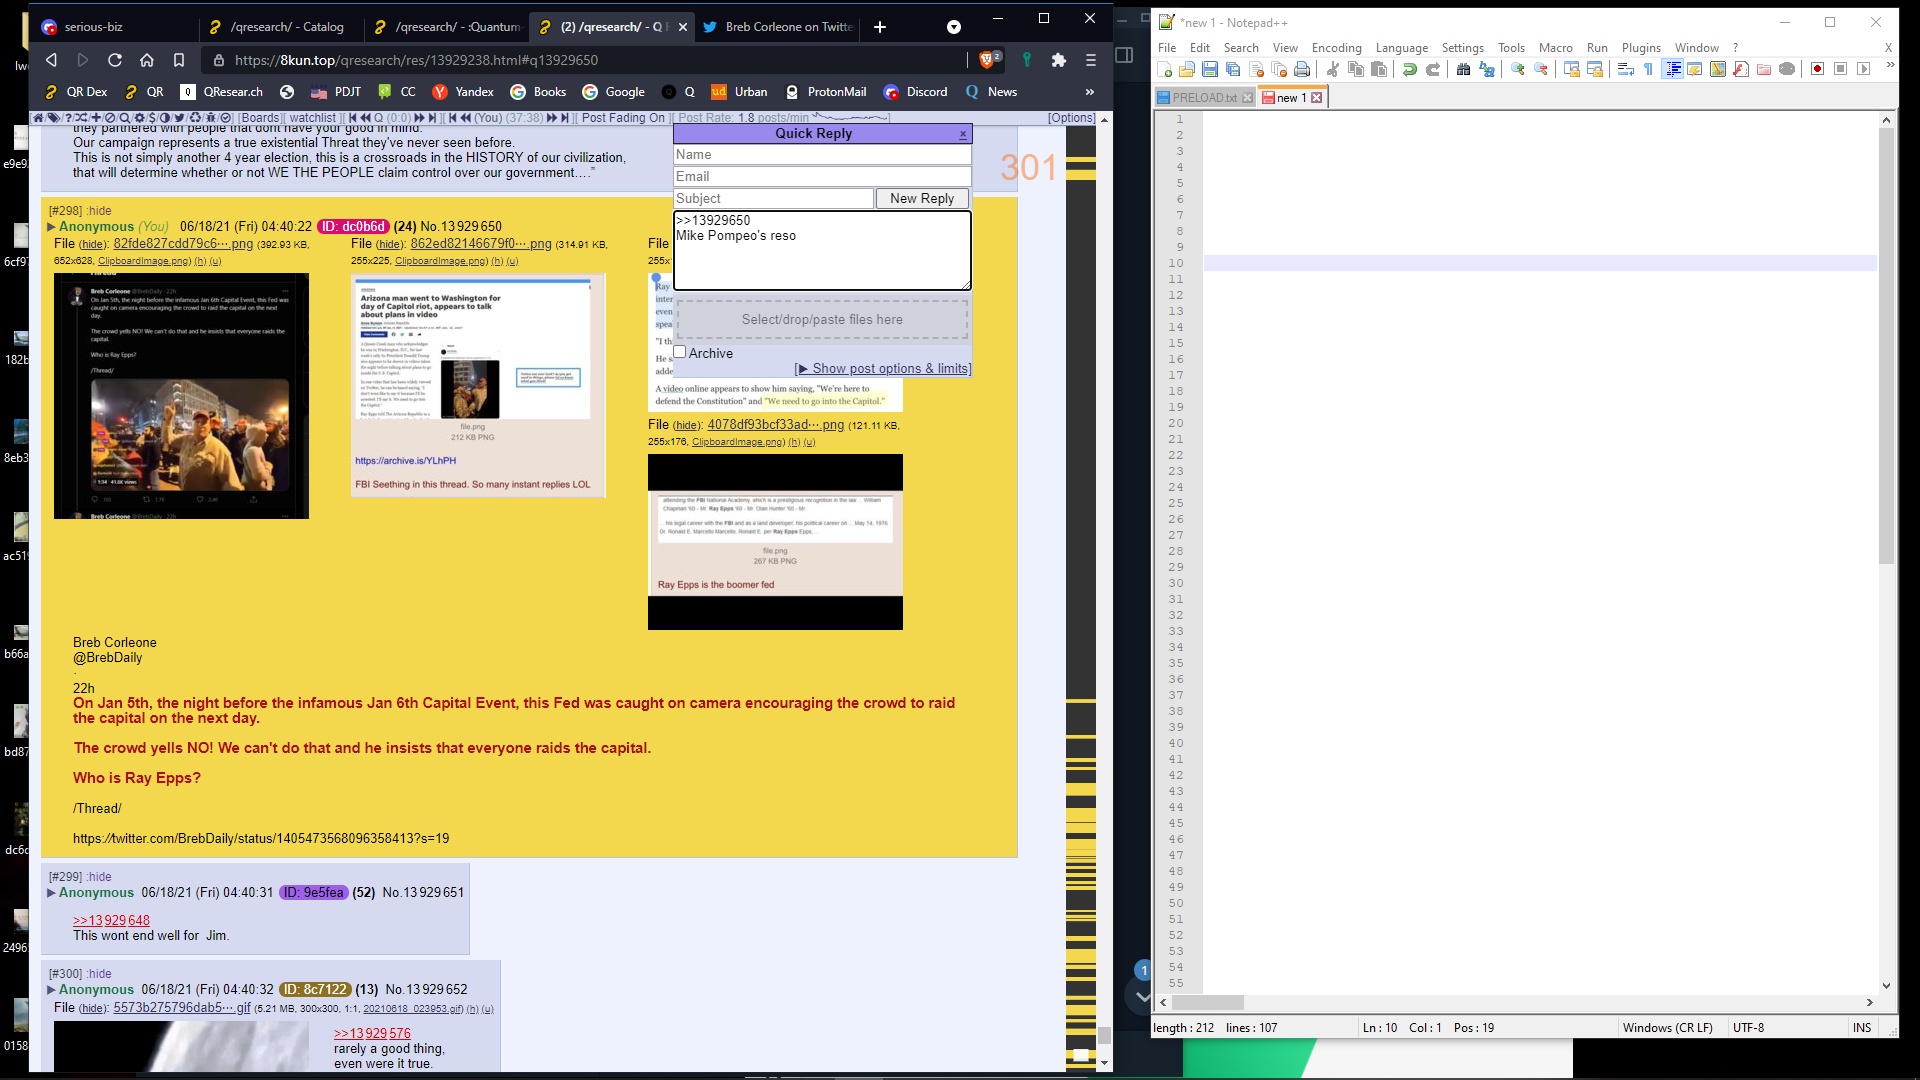
Task: Open the Boards dropdown in board toolbar
Action: [260, 118]
